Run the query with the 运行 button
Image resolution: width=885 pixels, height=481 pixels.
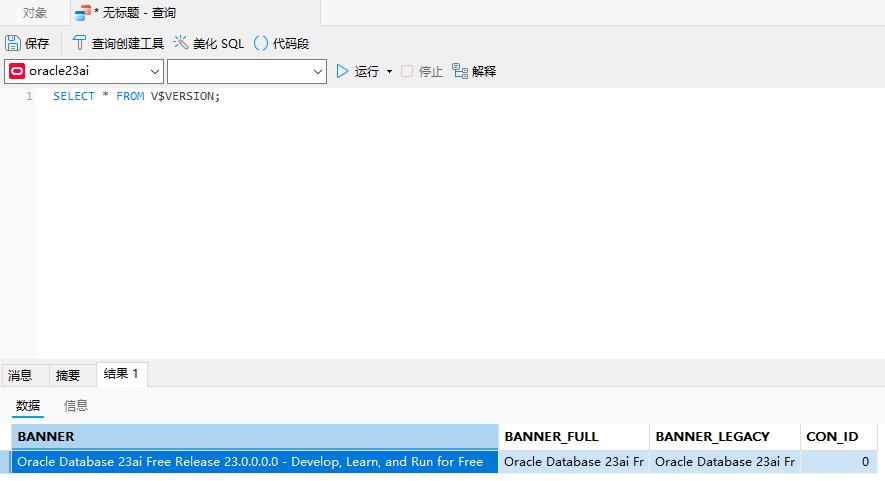tap(358, 72)
